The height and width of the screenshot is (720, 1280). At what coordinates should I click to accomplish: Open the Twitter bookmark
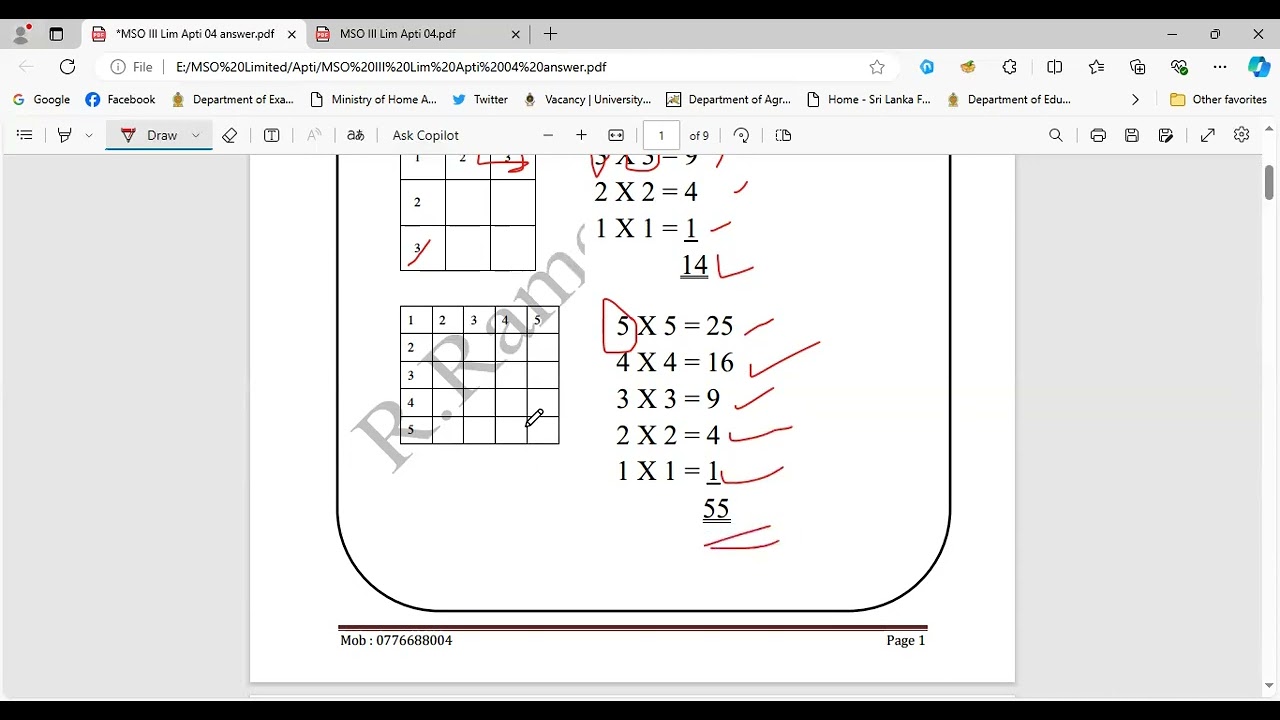point(480,100)
